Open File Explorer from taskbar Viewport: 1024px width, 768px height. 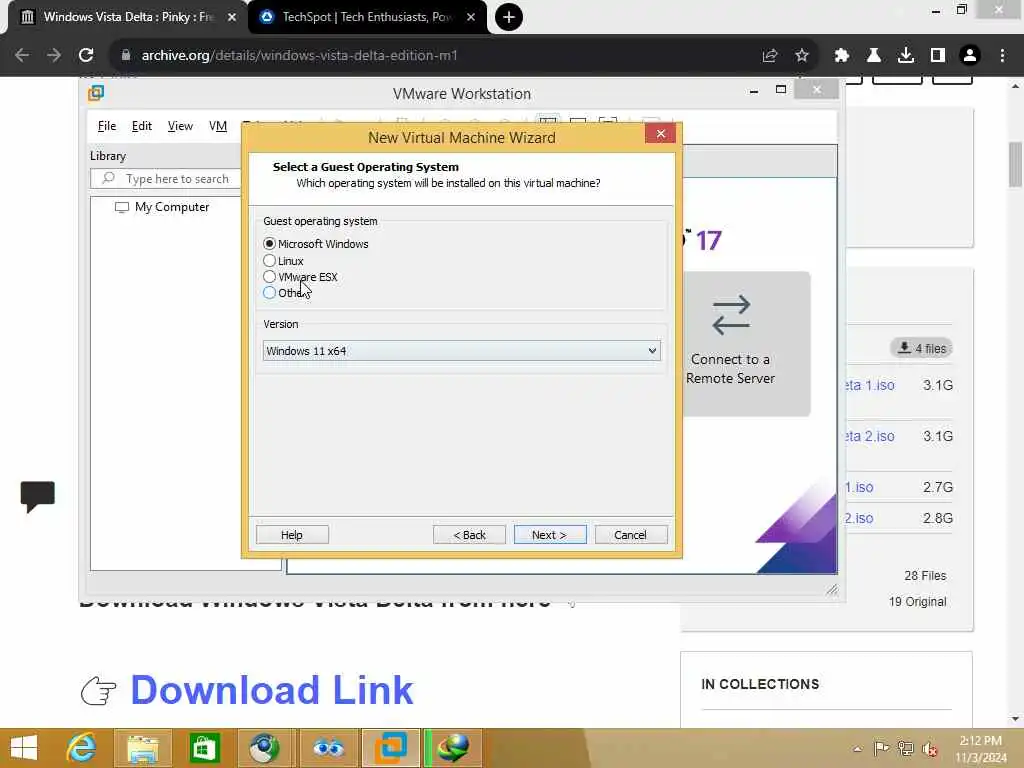(x=142, y=748)
